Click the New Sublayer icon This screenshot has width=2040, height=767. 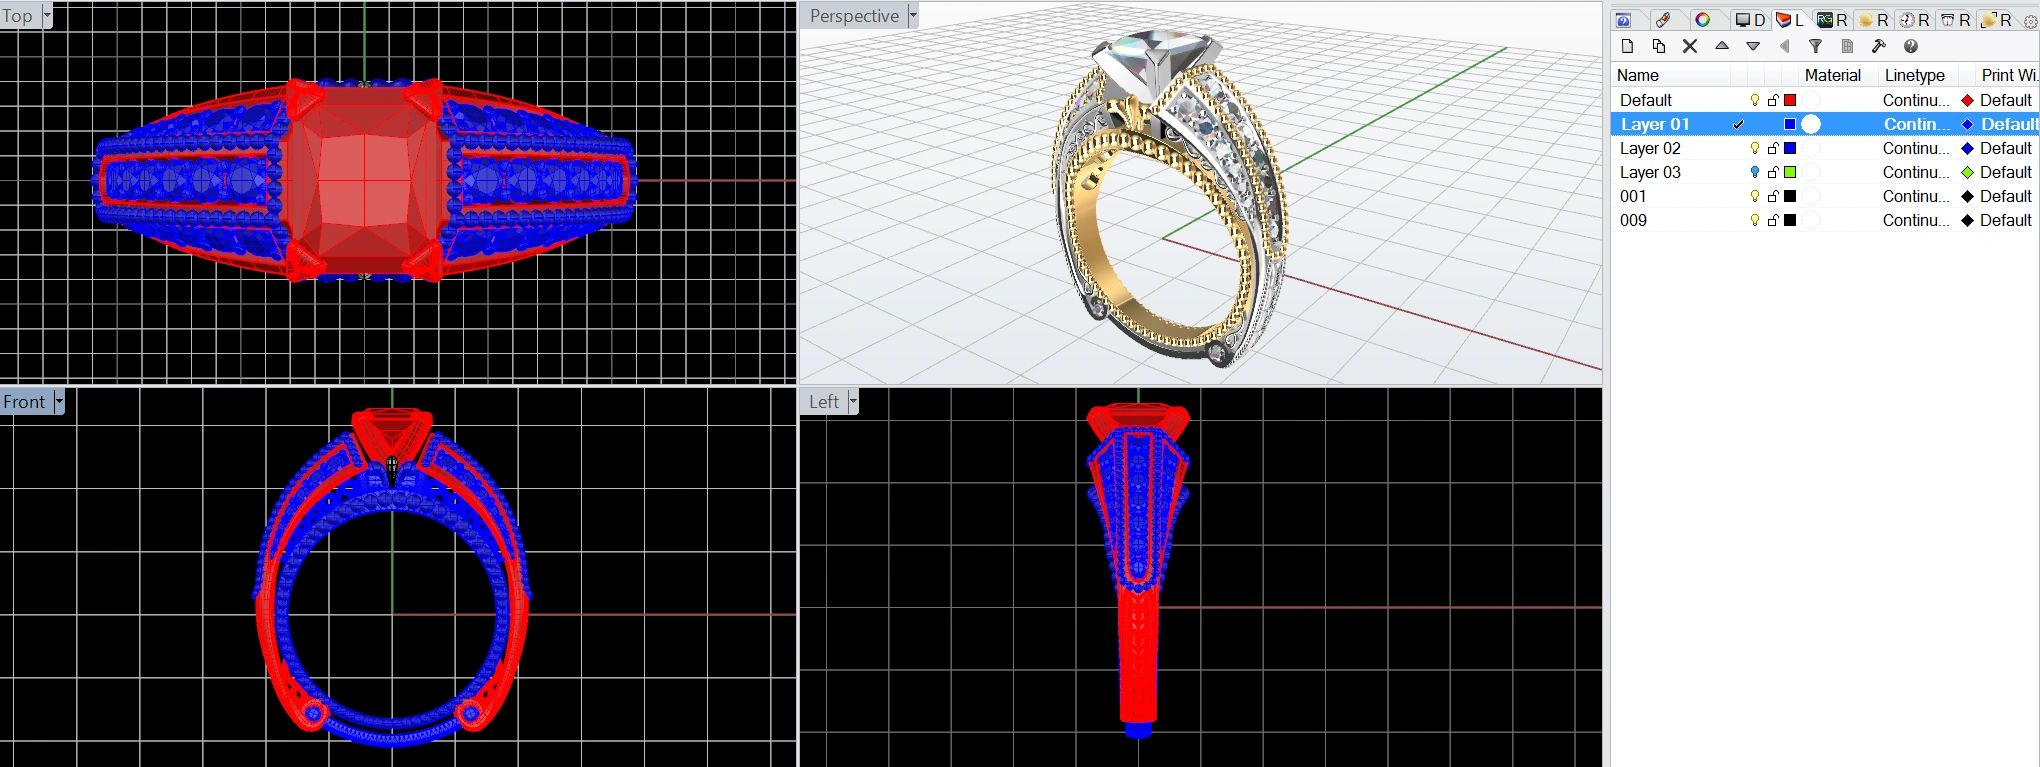point(1658,46)
